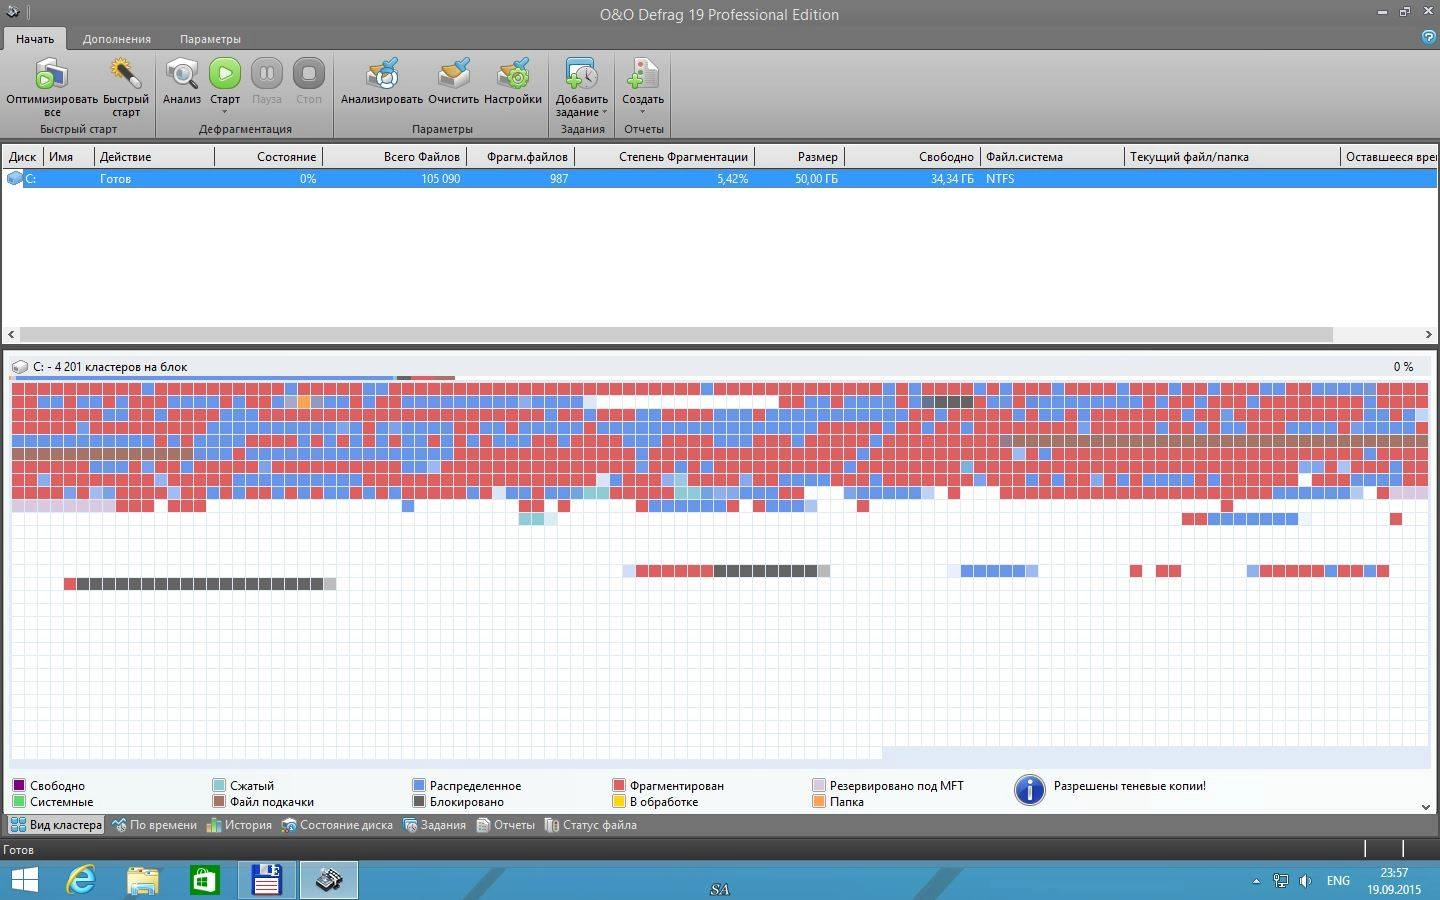Click the ENG language indicator
The width and height of the screenshot is (1440, 900).
[1338, 881]
